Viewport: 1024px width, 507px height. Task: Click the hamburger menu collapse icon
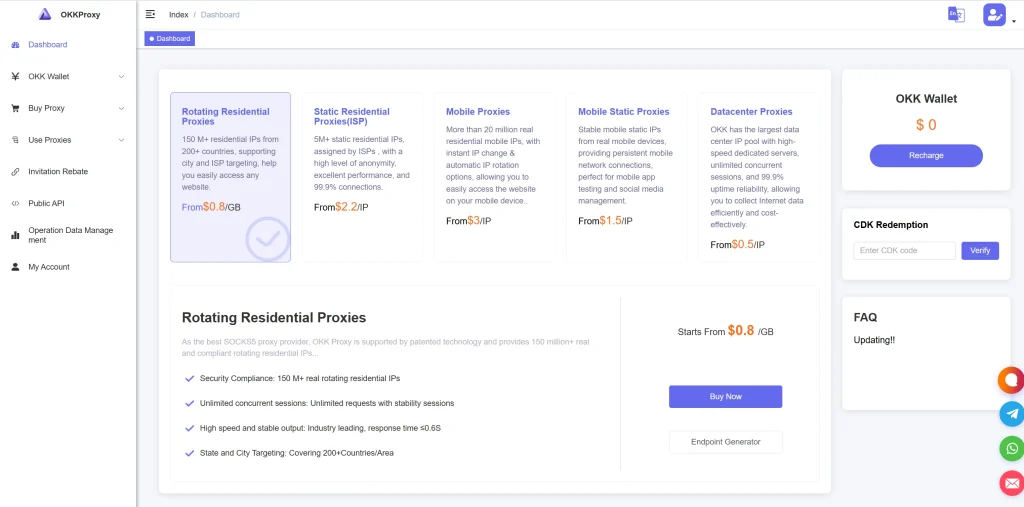tap(150, 14)
